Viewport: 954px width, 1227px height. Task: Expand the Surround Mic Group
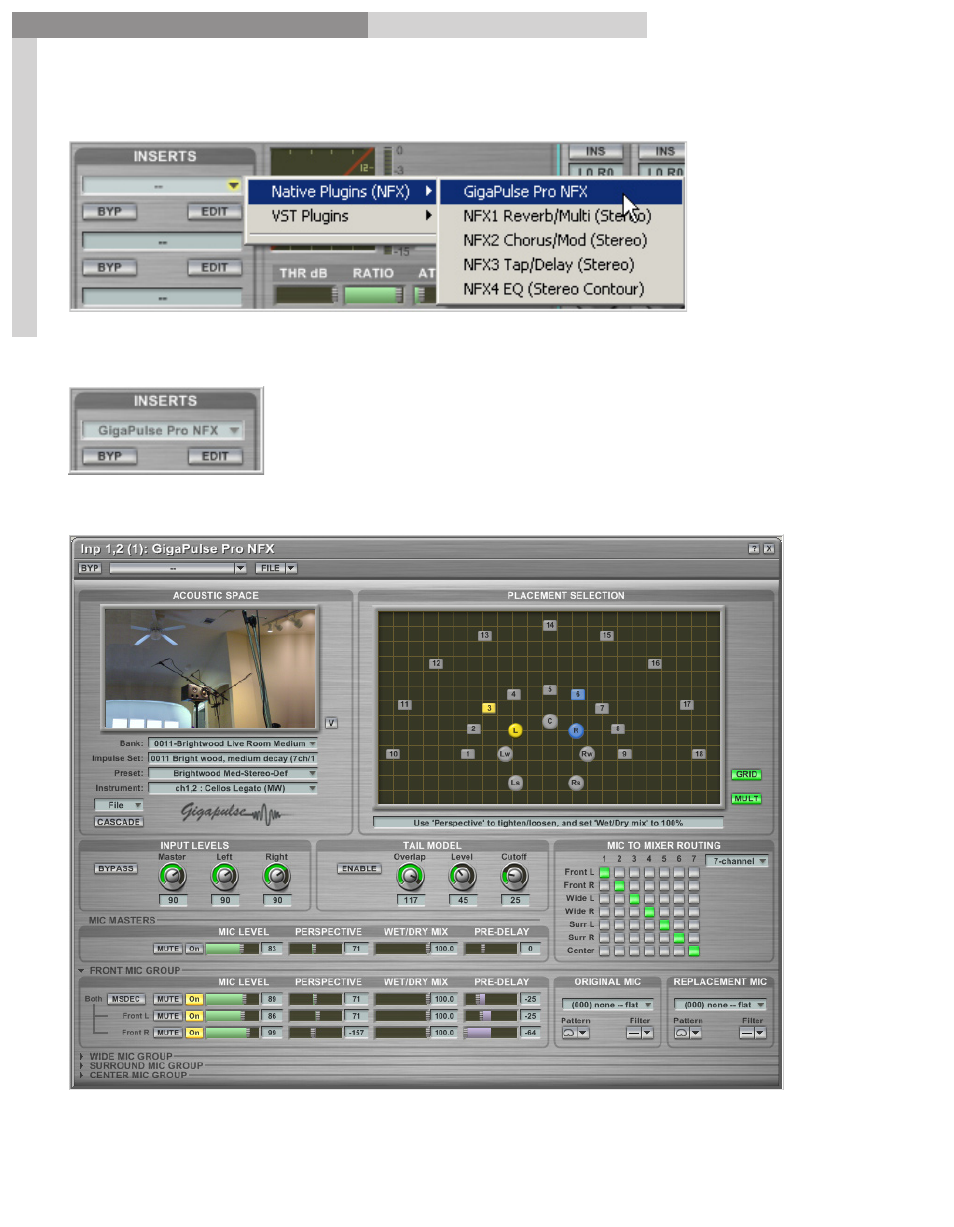[x=81, y=1066]
